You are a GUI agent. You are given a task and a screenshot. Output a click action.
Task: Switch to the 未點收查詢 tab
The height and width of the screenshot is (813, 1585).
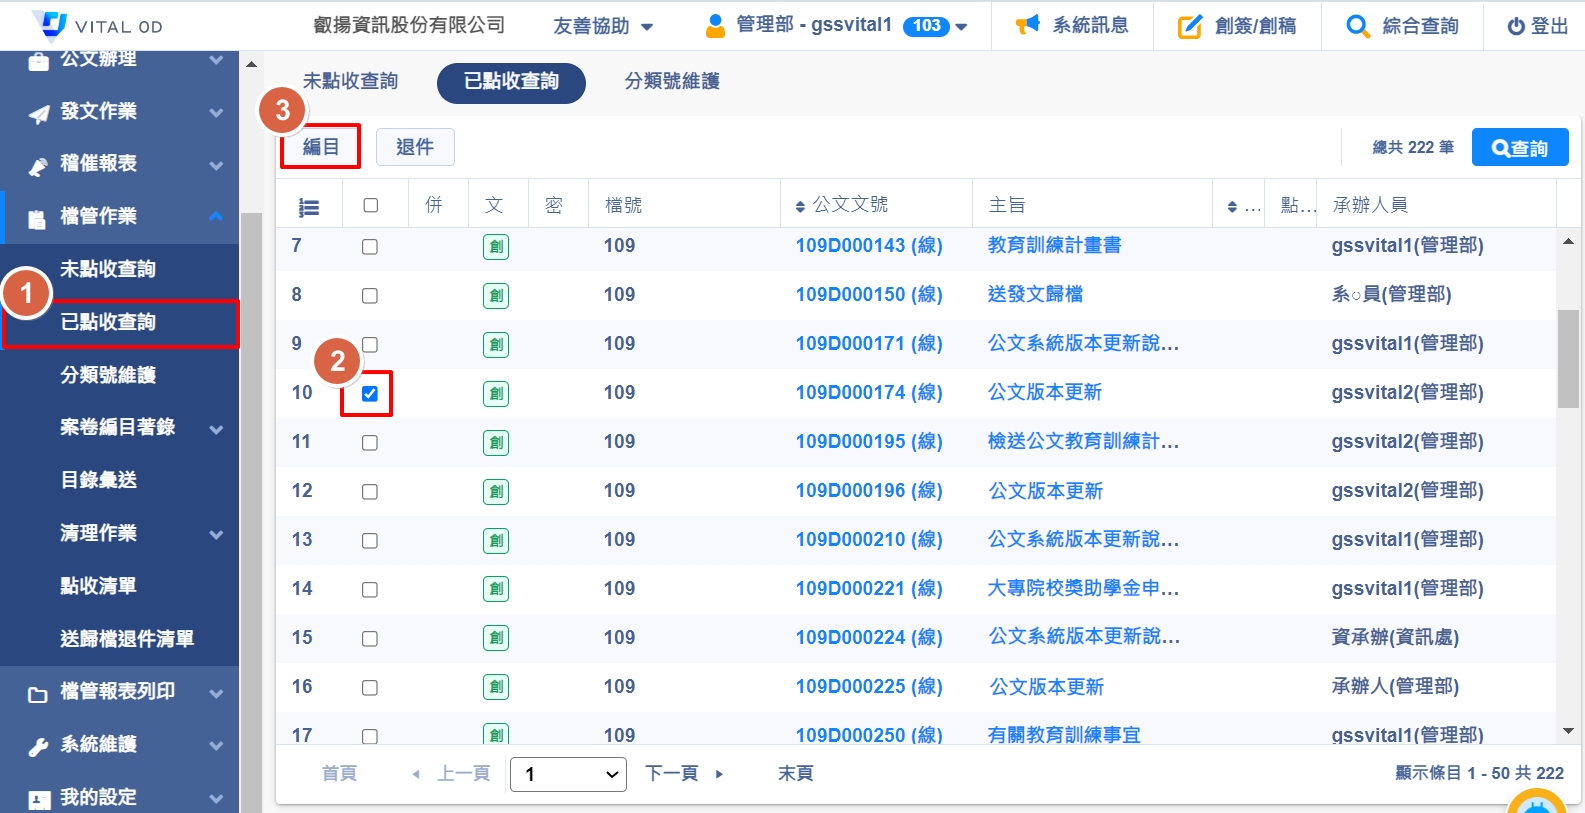tap(350, 81)
